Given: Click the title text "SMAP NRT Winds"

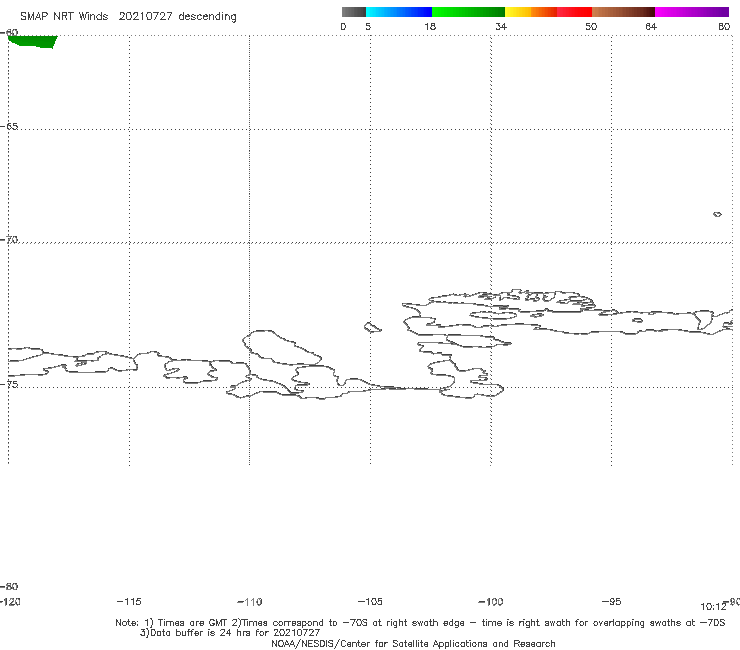Looking at the screenshot, I should point(64,16).
